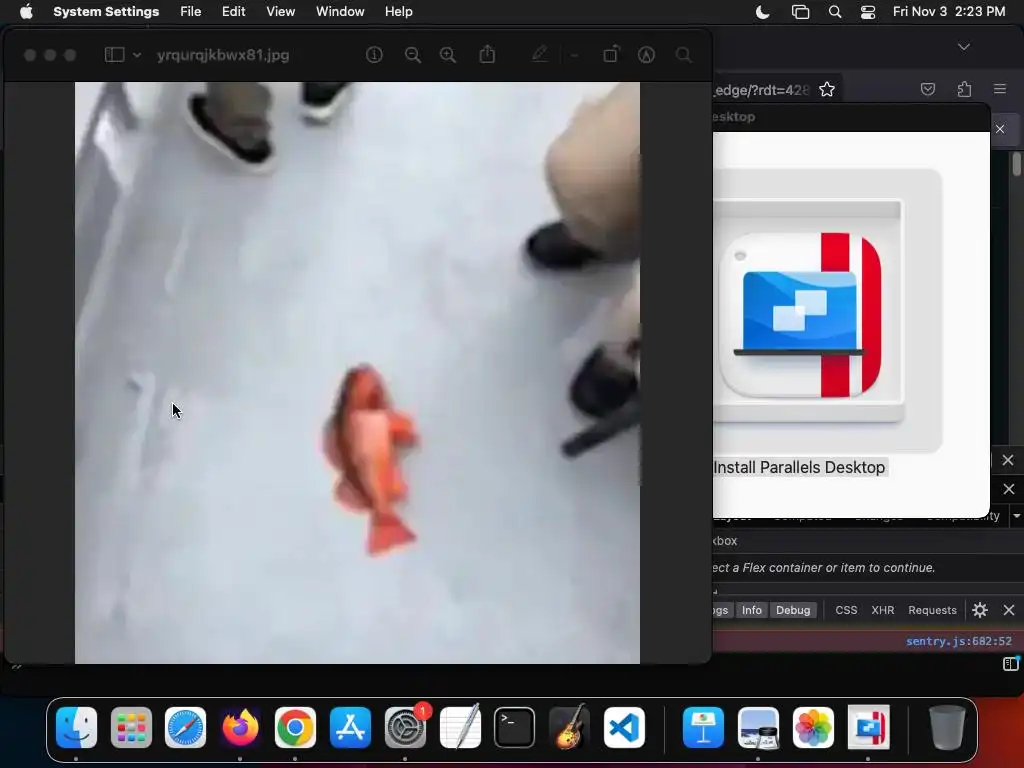Open the Trash from the Dock
1024x768 pixels.
click(x=947, y=728)
